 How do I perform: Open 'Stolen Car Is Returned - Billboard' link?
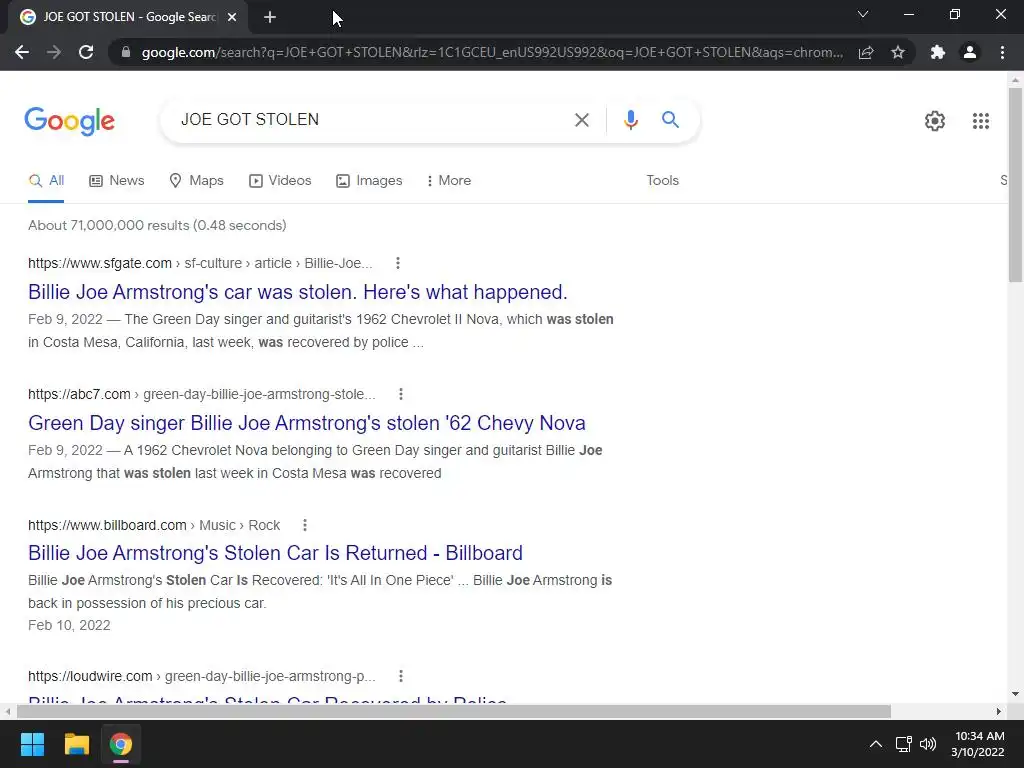(x=275, y=553)
